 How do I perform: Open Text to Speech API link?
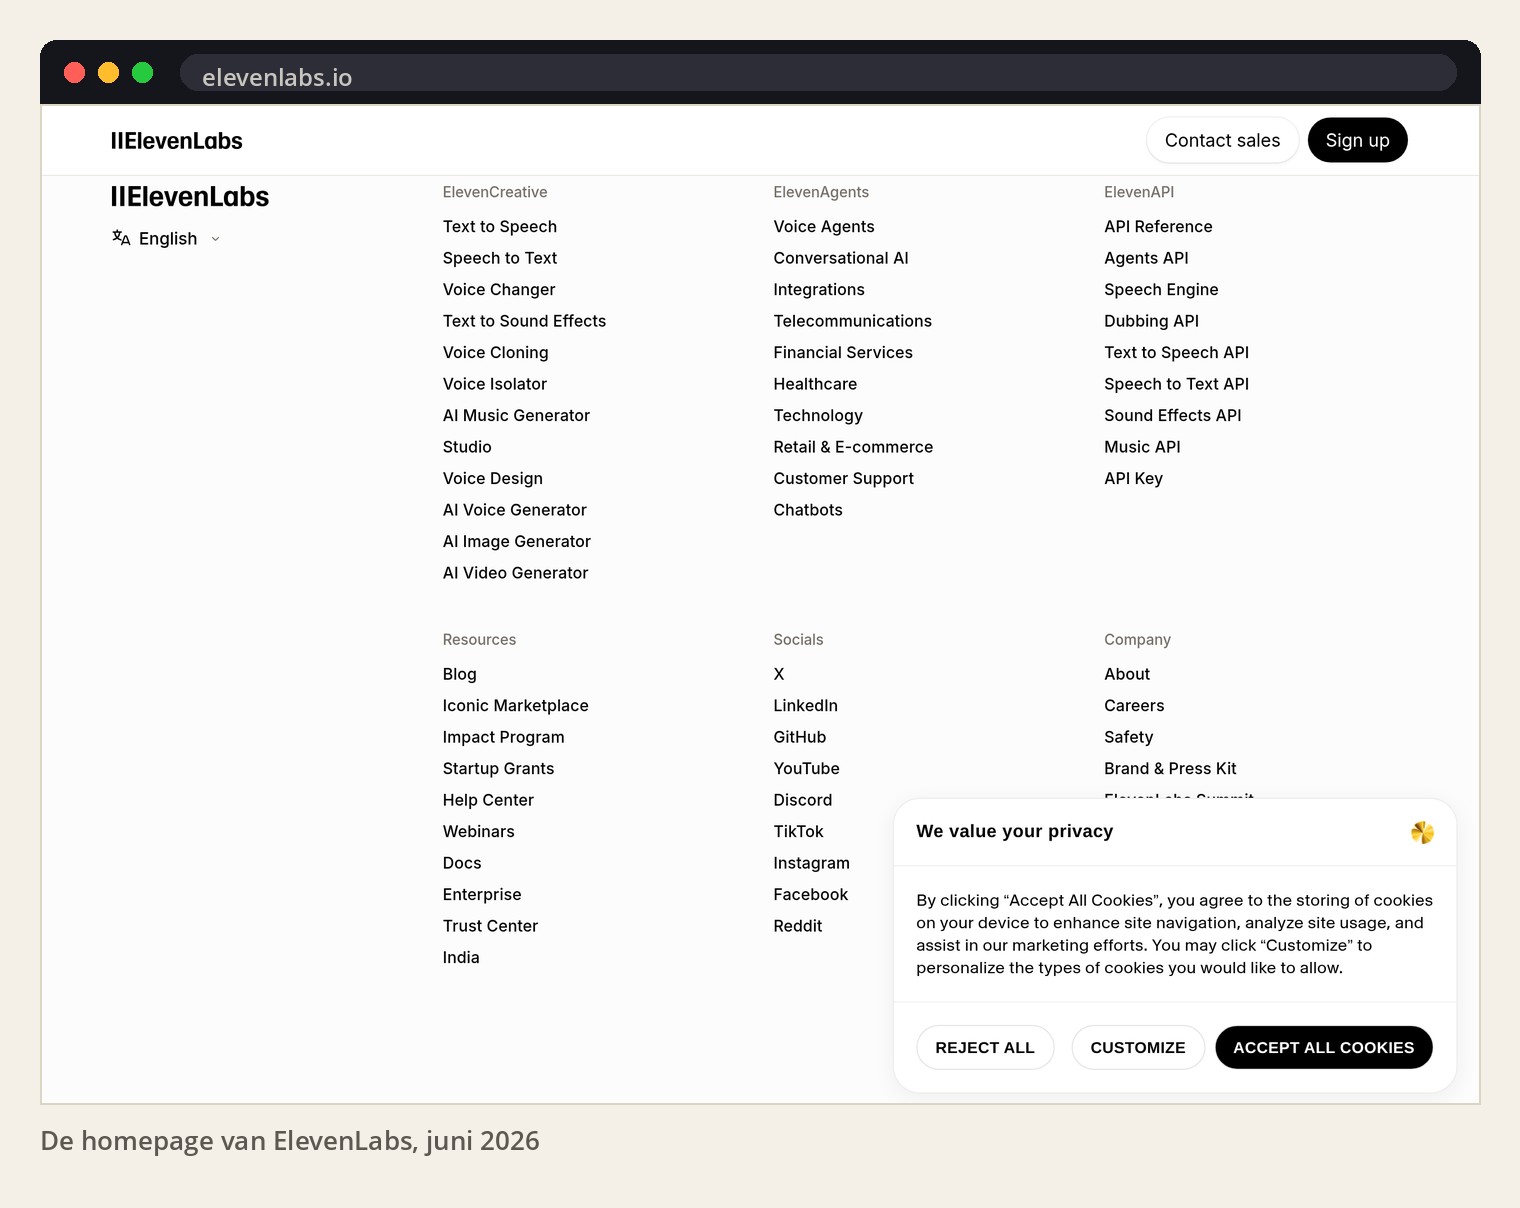[x=1177, y=353]
